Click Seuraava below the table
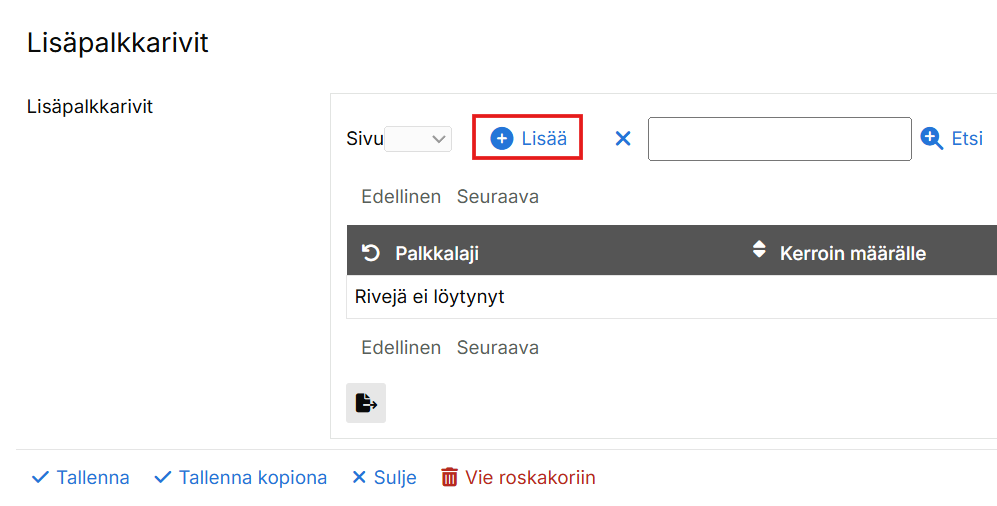Viewport: 997px width, 506px height. coord(497,348)
